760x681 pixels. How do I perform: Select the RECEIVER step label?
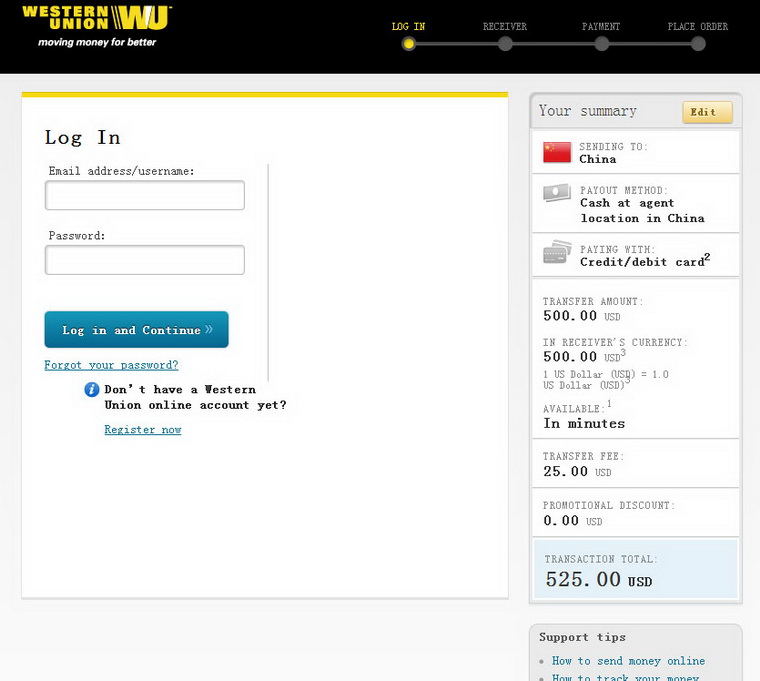[505, 27]
